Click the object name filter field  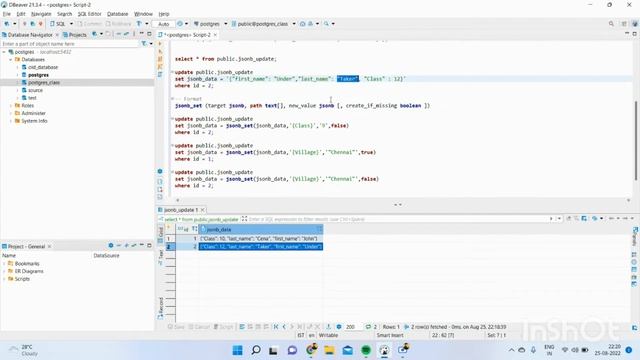click(x=69, y=44)
